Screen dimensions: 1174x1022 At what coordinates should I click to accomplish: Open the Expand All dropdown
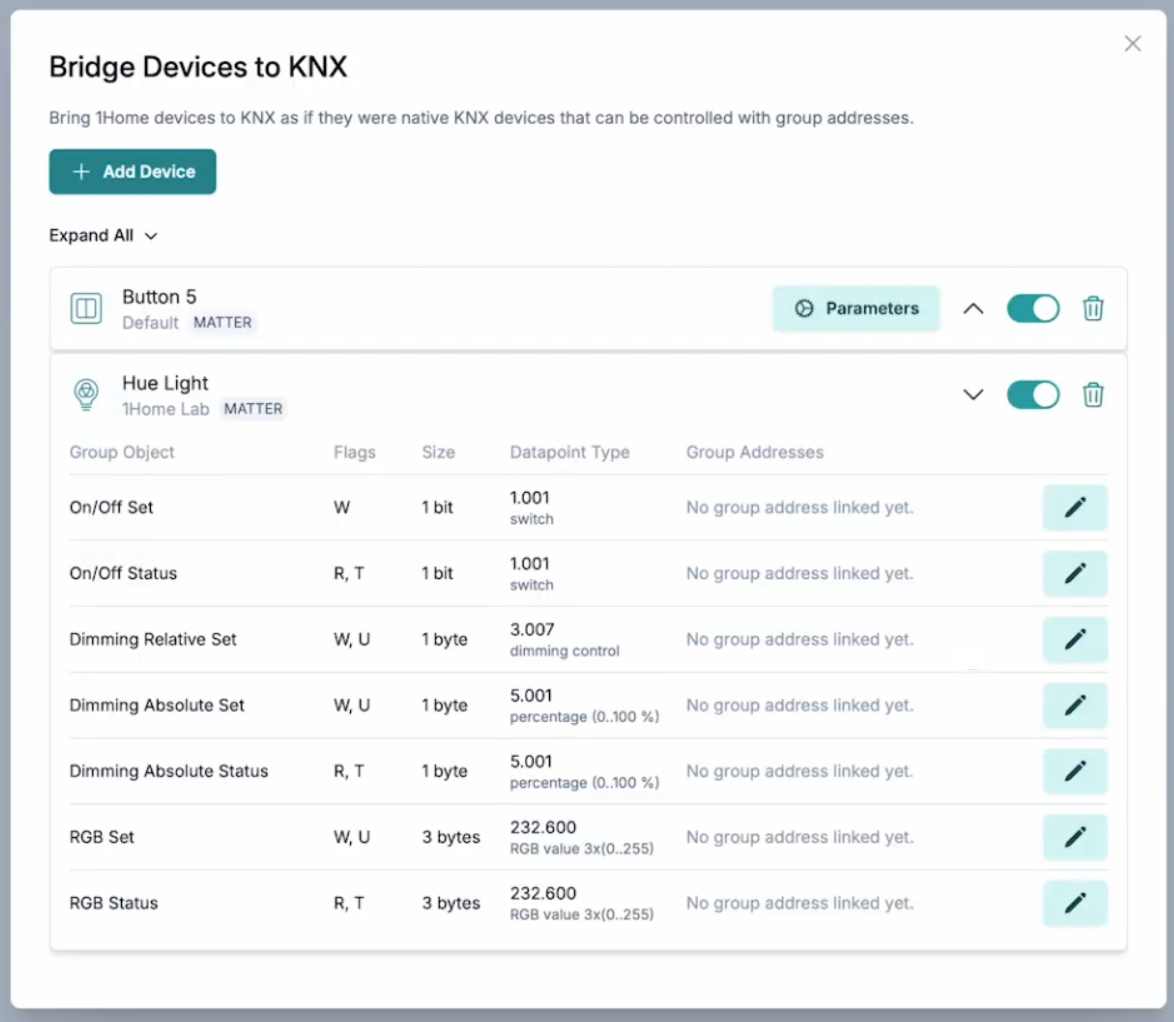pyautogui.click(x=104, y=236)
